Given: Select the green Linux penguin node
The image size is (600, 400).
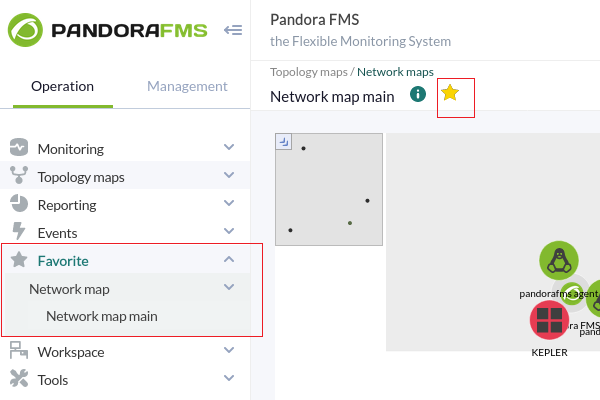Looking at the screenshot, I should (559, 260).
